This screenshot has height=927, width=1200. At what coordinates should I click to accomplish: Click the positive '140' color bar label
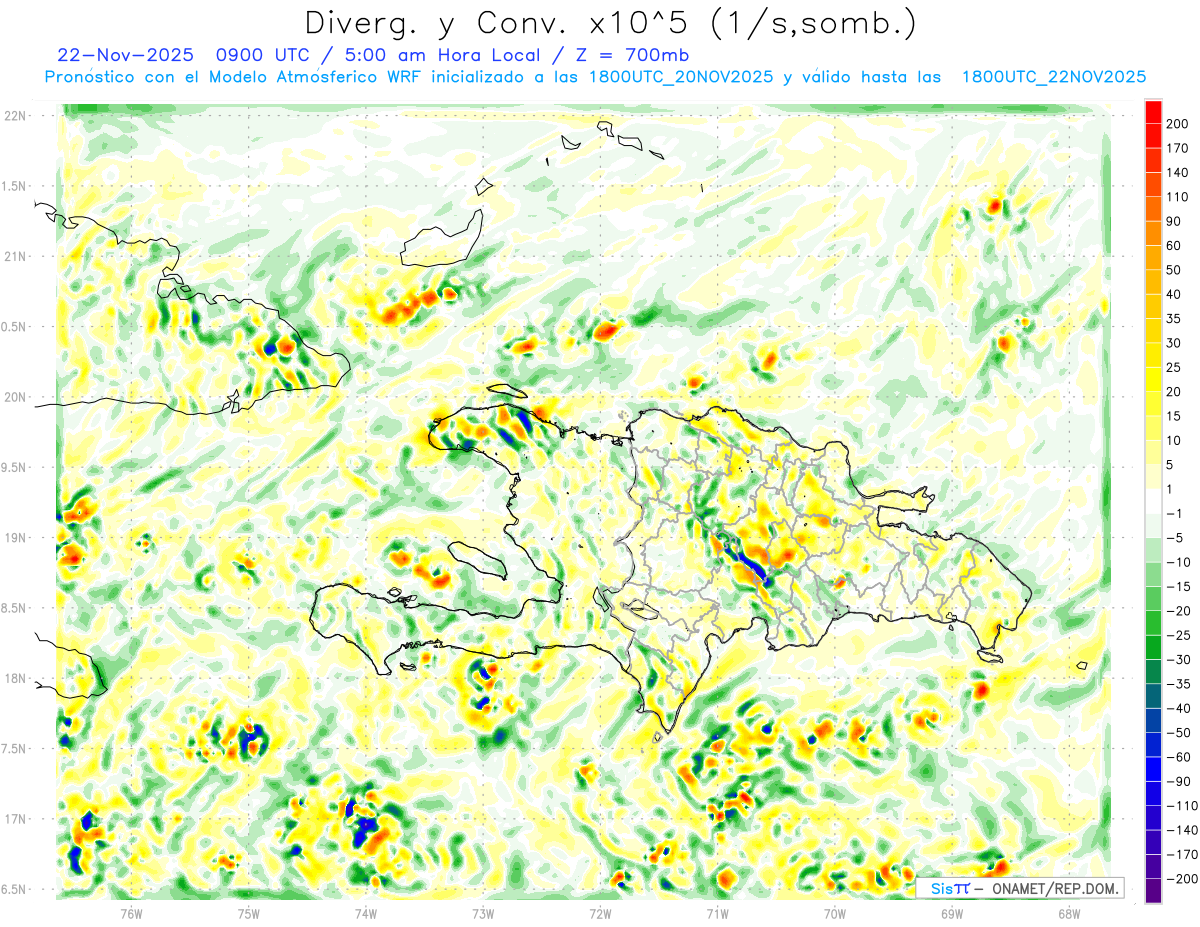[x=1177, y=173]
